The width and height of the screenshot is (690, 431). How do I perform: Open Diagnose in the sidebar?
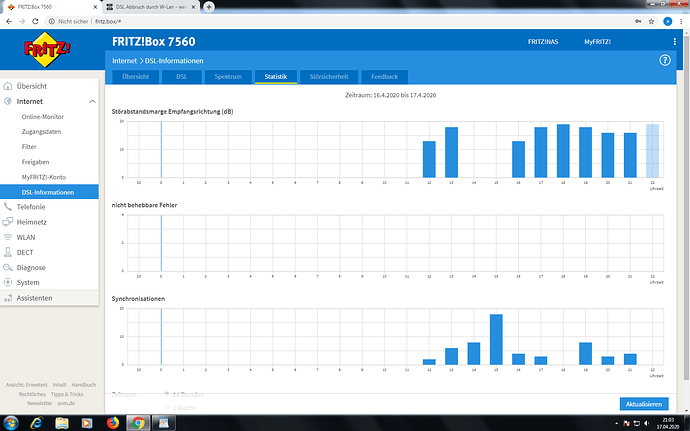tap(31, 268)
